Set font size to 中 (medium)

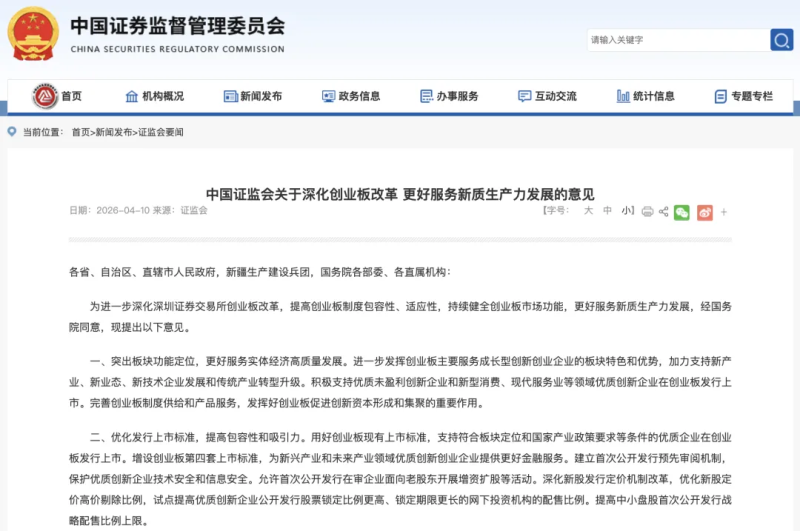(x=607, y=211)
